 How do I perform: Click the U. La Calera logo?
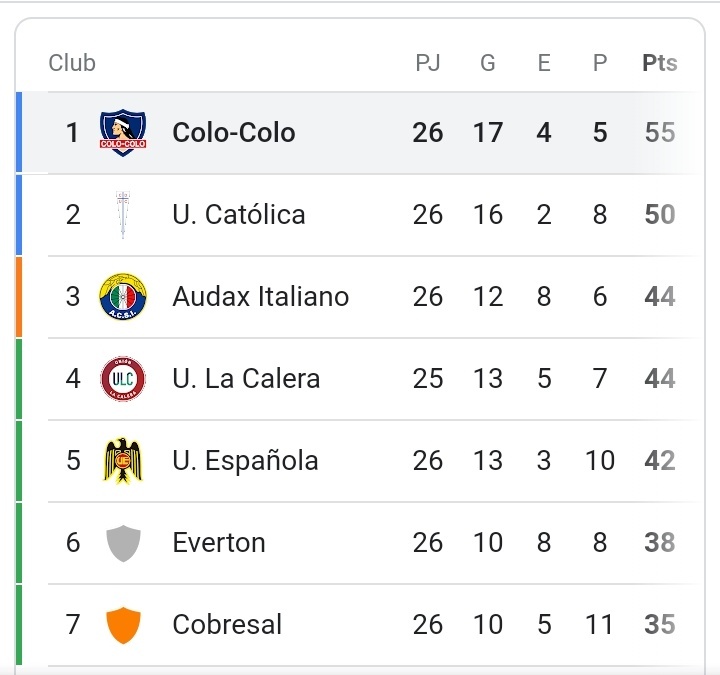pos(123,378)
